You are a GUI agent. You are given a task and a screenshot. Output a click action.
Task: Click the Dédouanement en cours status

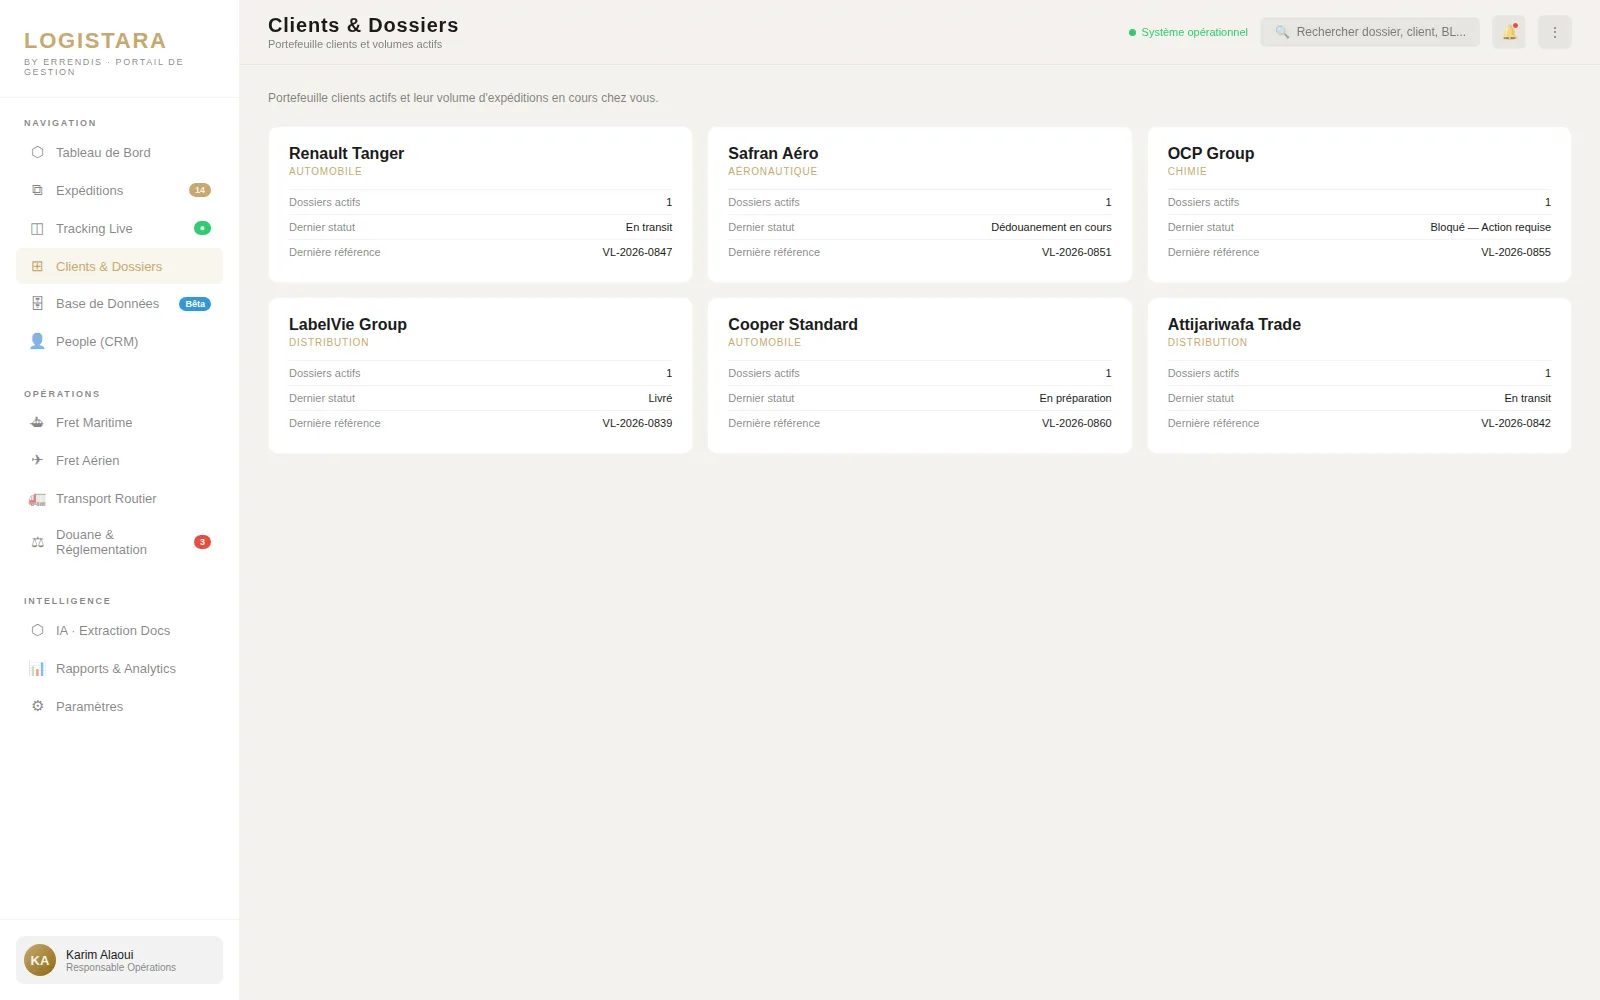click(x=1051, y=228)
